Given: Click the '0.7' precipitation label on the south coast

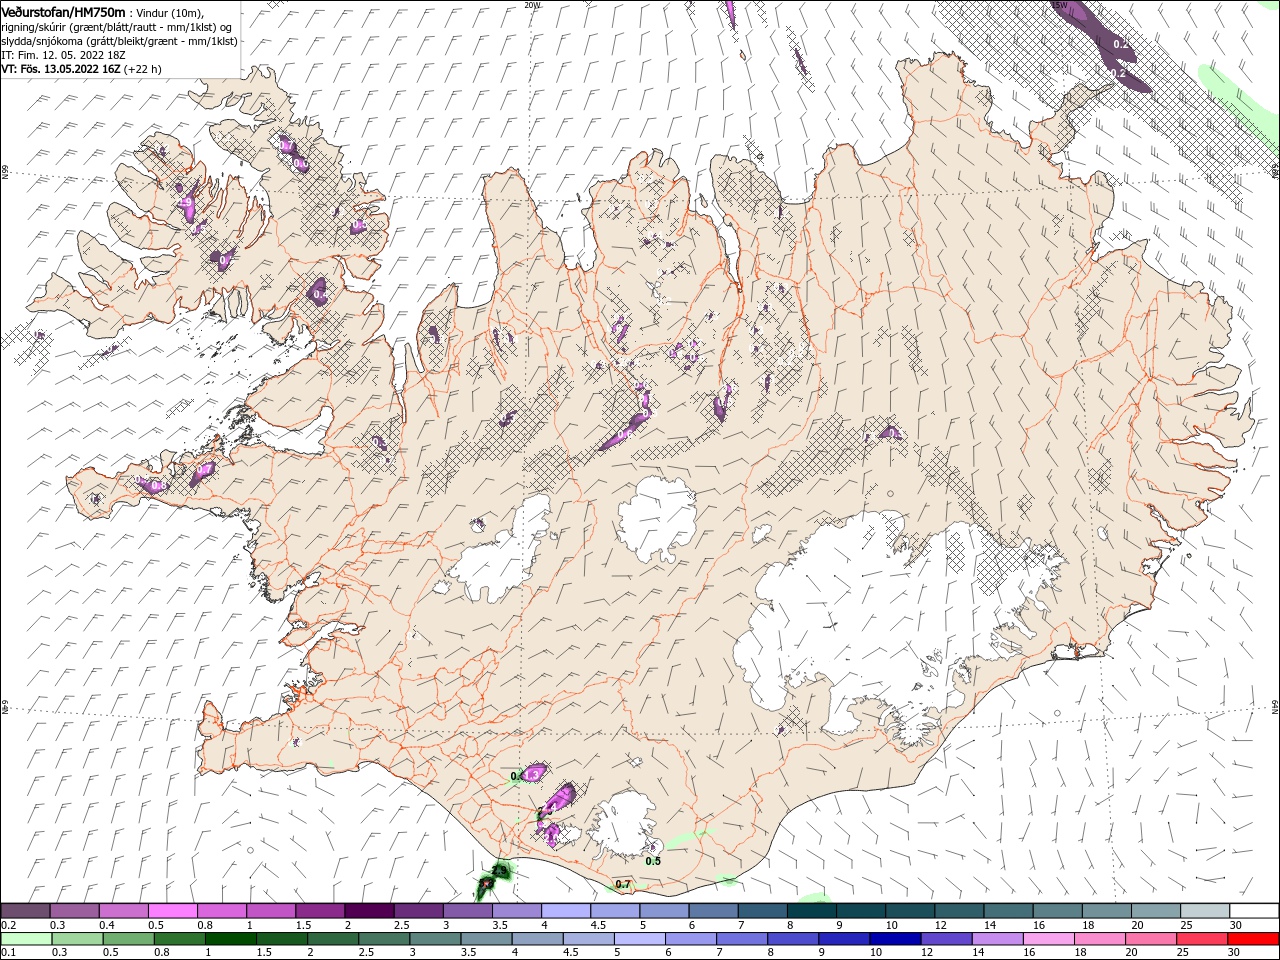Looking at the screenshot, I should pyautogui.click(x=623, y=884).
